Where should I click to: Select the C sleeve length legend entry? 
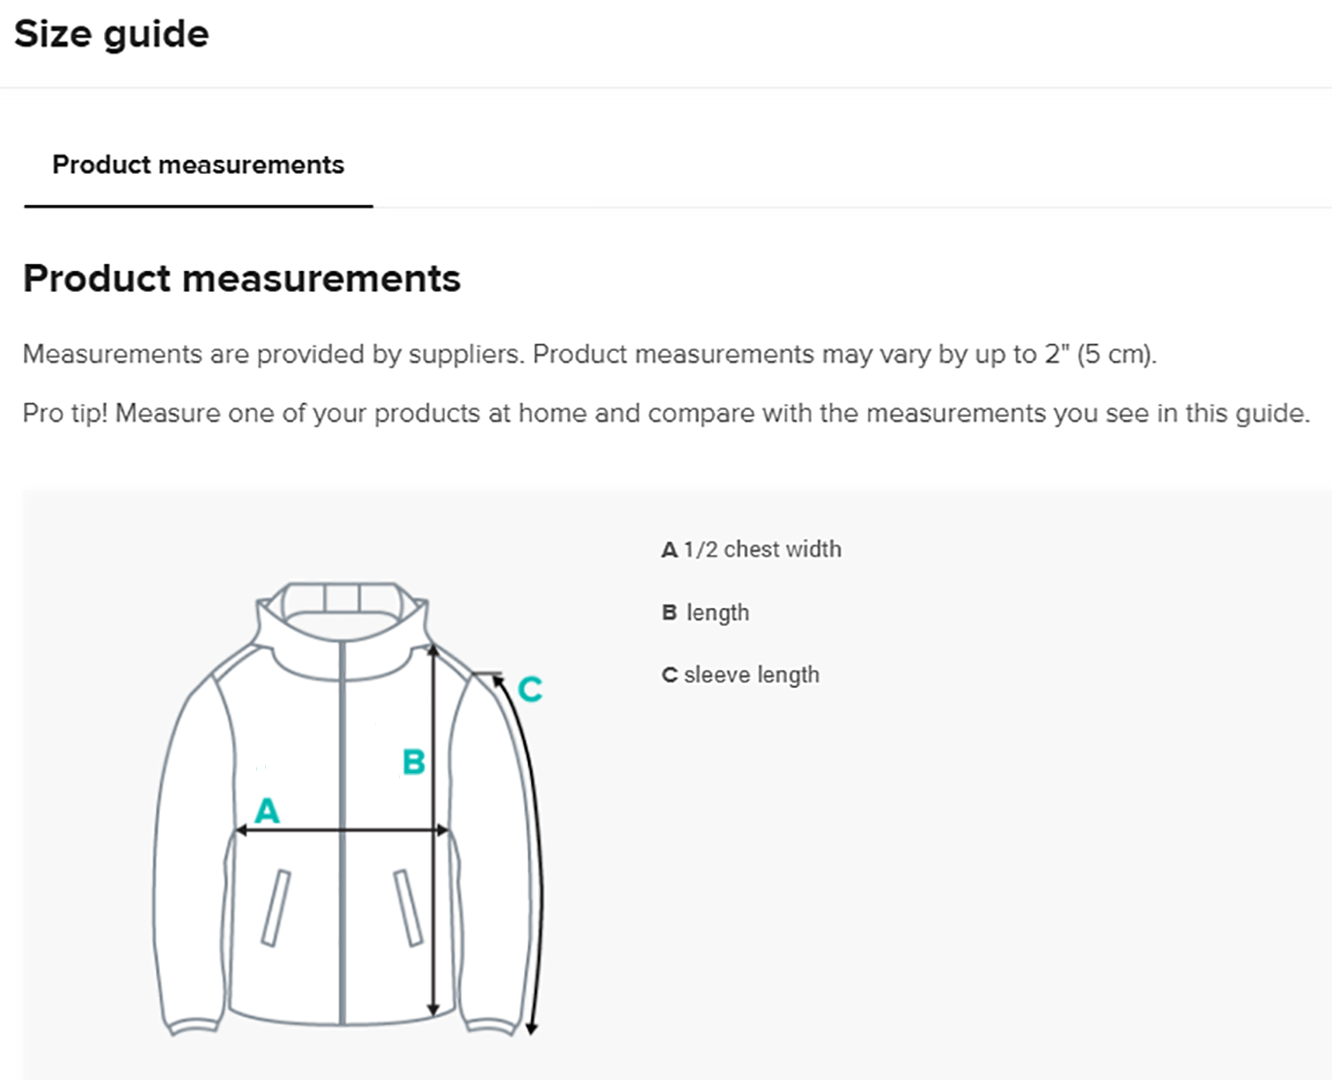point(740,675)
